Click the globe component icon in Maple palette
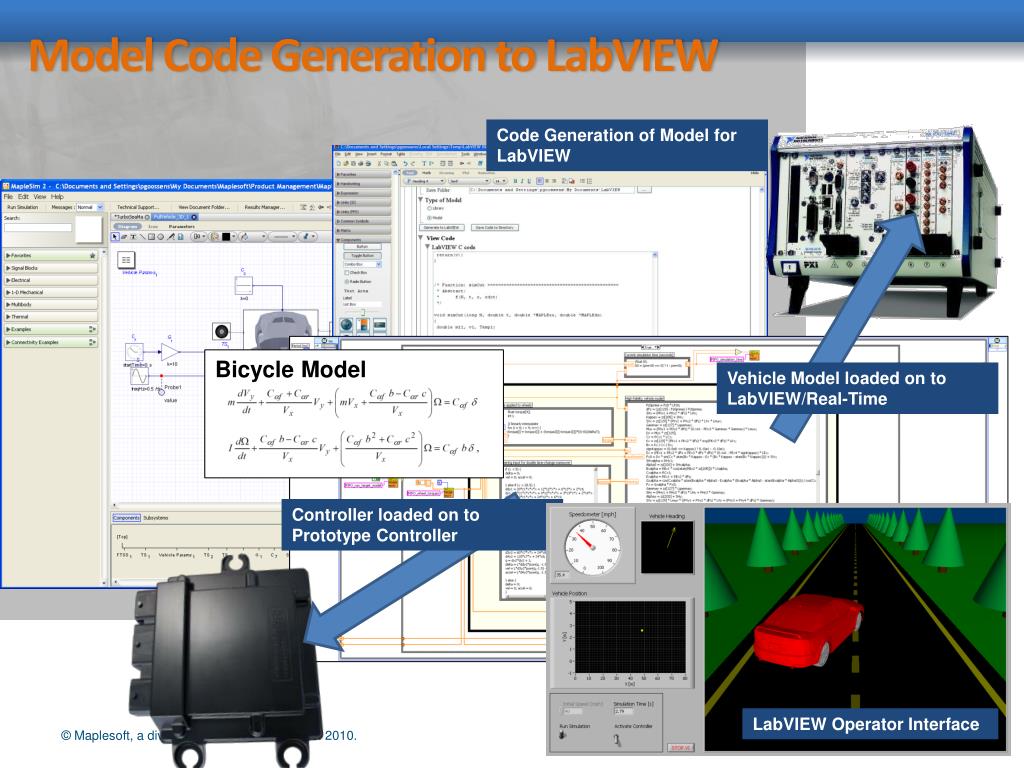 pos(346,325)
